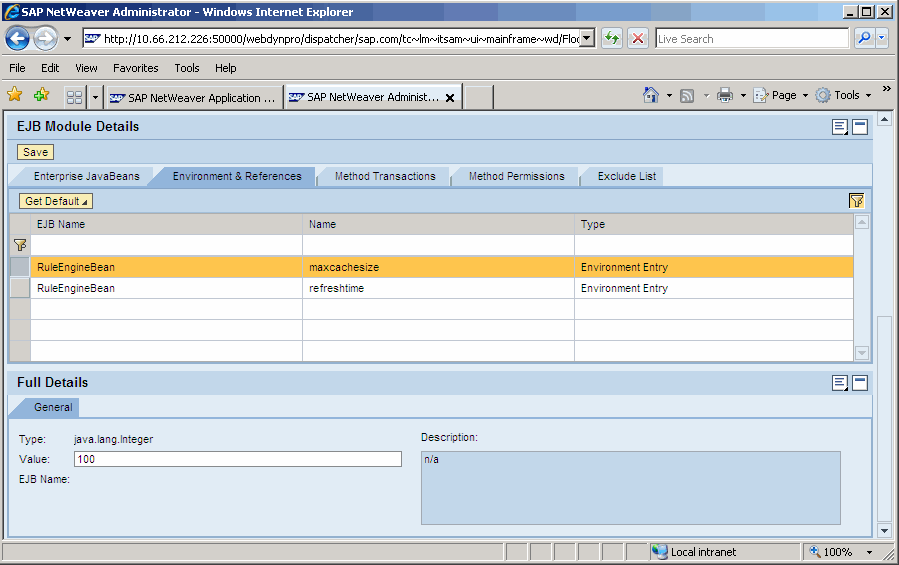The width and height of the screenshot is (899, 565).
Task: Open the Print options dropdown arrow
Action: pos(743,95)
